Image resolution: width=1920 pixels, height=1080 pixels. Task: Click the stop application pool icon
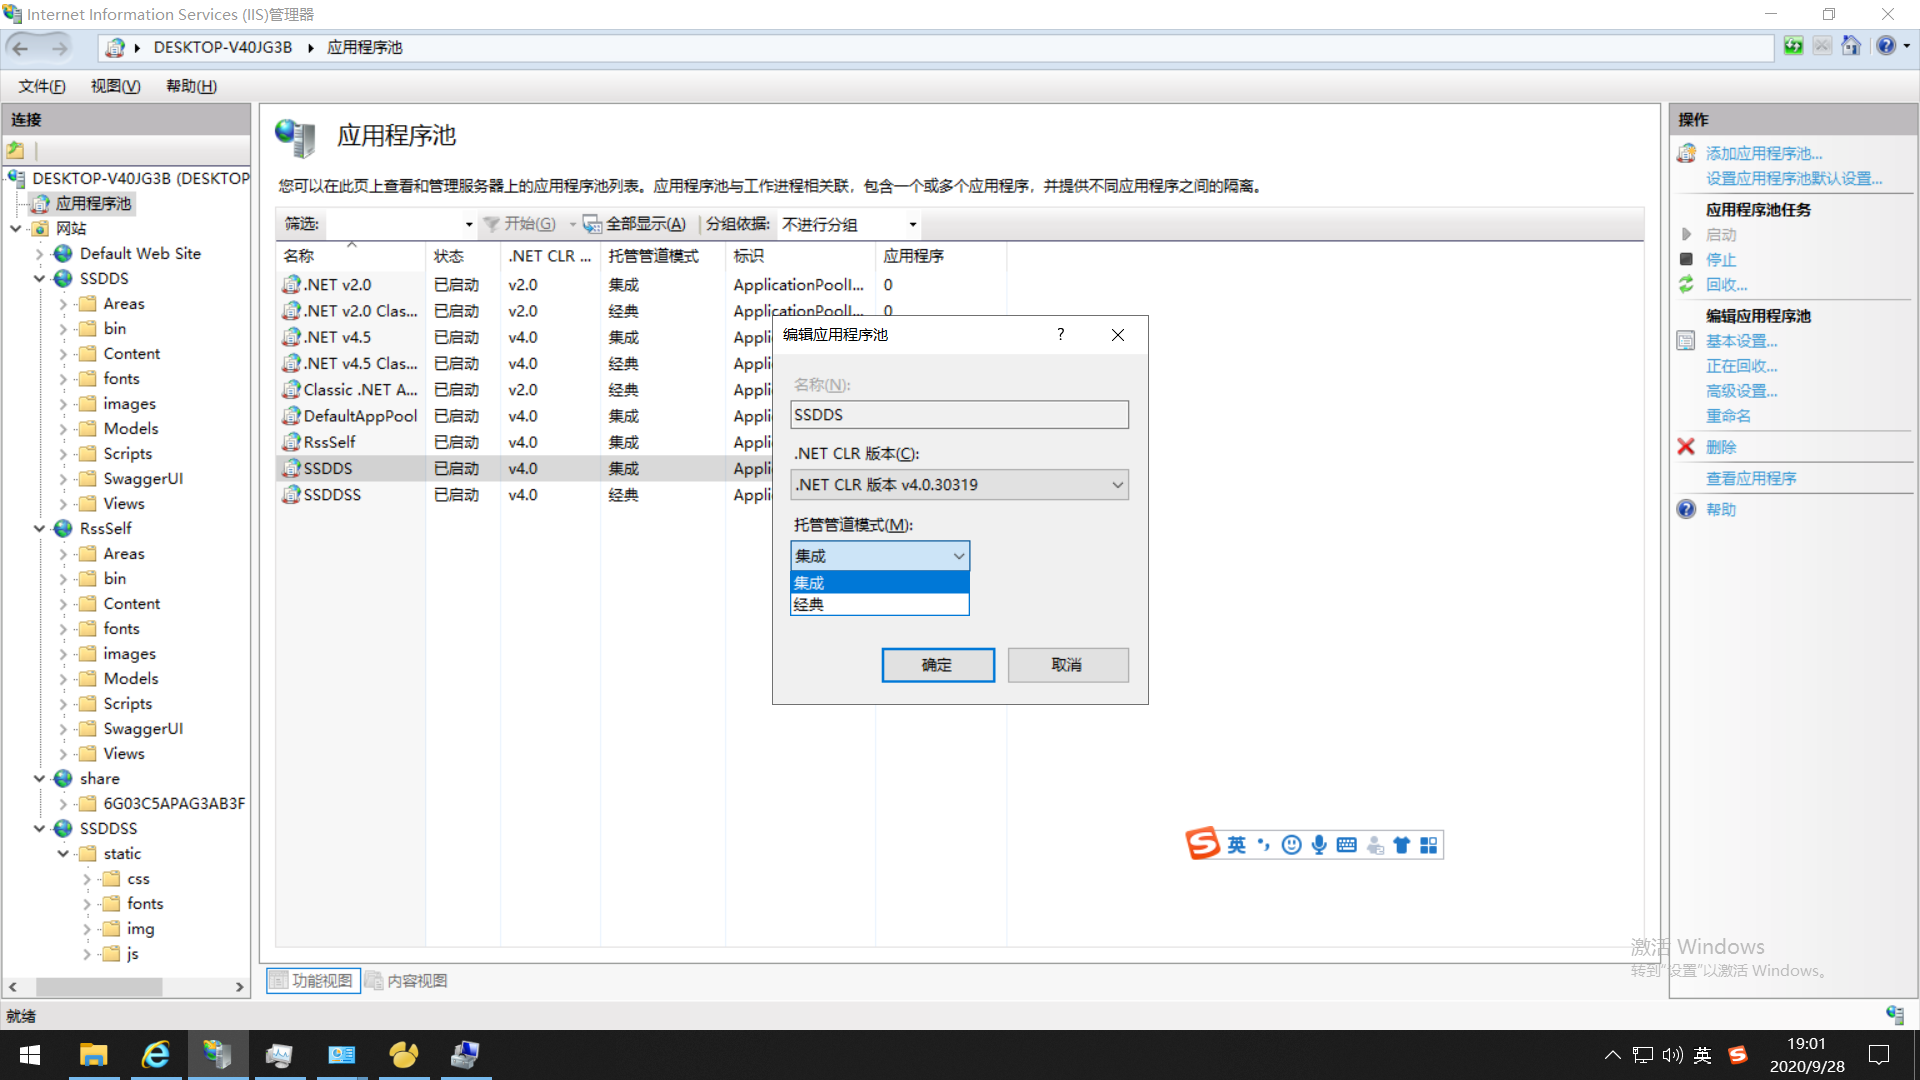click(1686, 259)
